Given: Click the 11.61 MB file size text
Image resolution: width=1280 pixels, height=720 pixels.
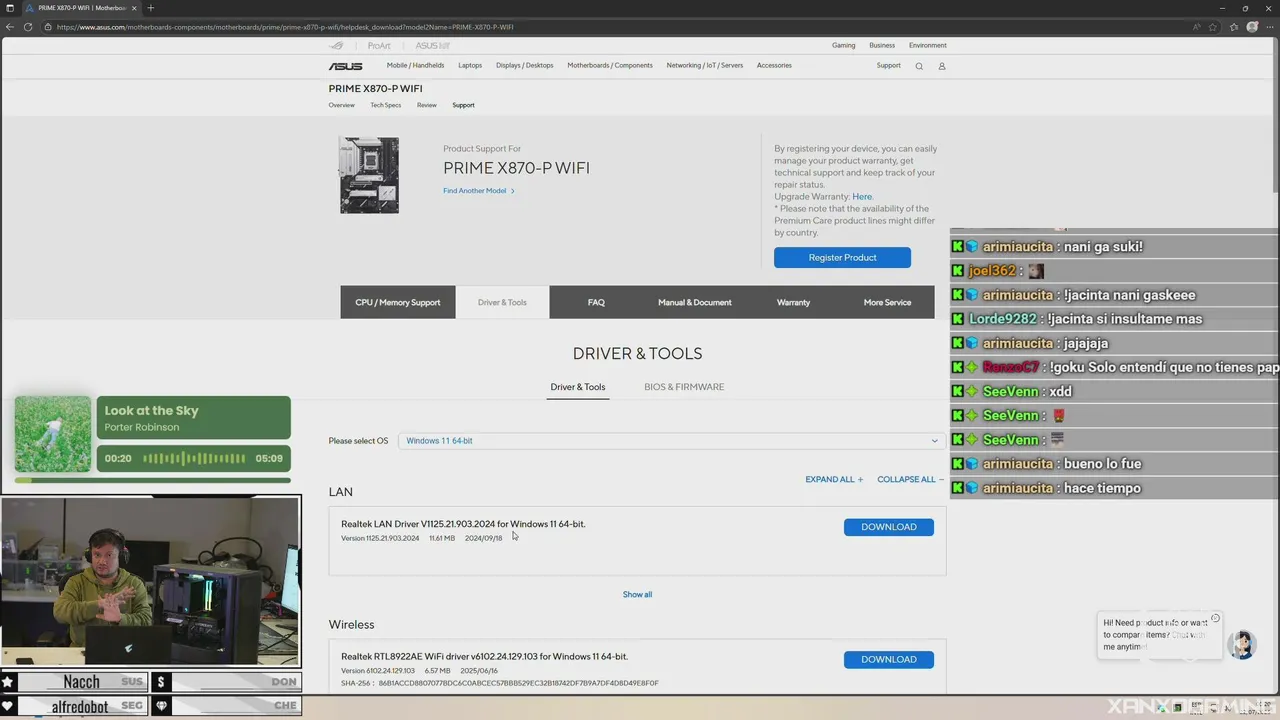Looking at the screenshot, I should 442,538.
